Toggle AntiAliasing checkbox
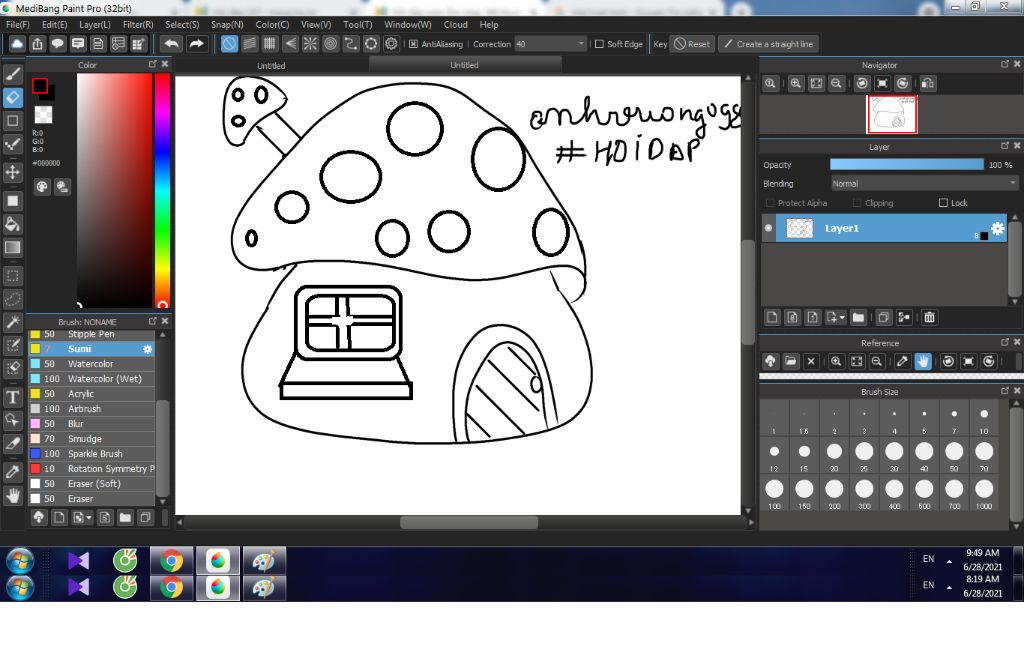Image resolution: width=1024 pixels, height=661 pixels. tap(413, 44)
